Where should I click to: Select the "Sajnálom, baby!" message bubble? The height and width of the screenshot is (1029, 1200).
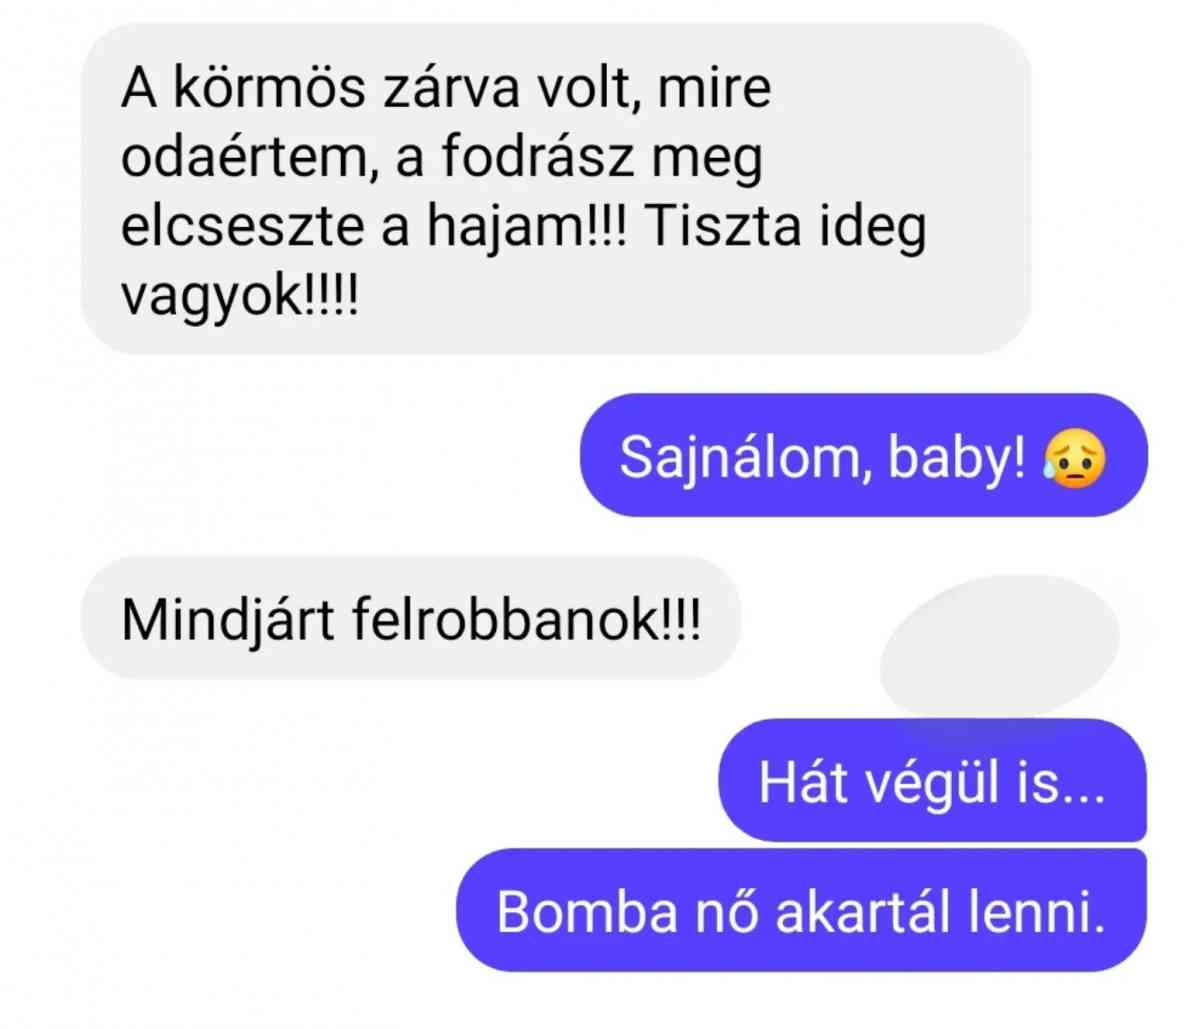point(864,456)
